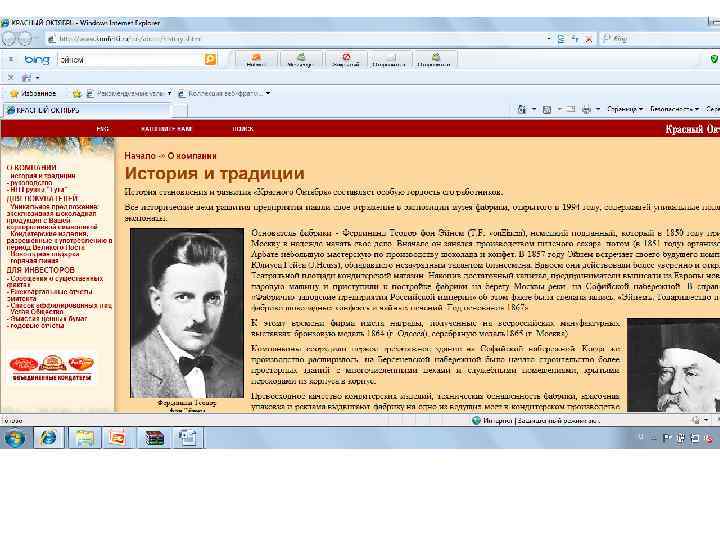Open the Рекомендуемые узлы favorites link
Viewport: 720px width, 540px height.
pyautogui.click(x=129, y=94)
